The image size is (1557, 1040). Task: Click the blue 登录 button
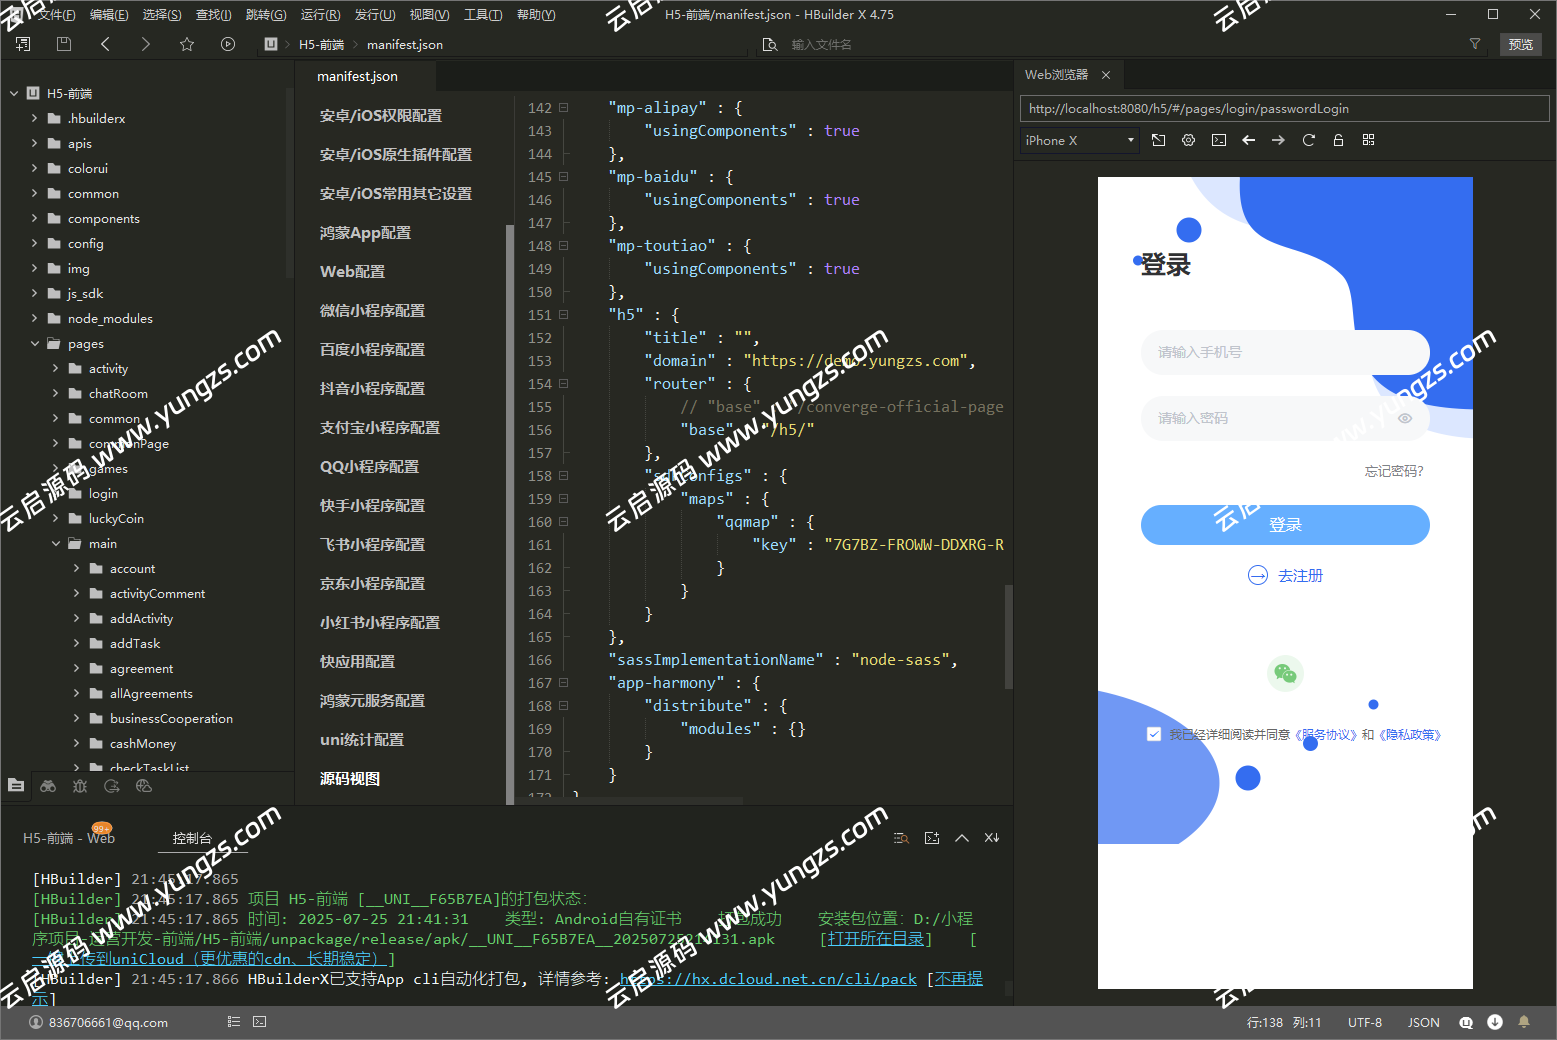tap(1285, 525)
